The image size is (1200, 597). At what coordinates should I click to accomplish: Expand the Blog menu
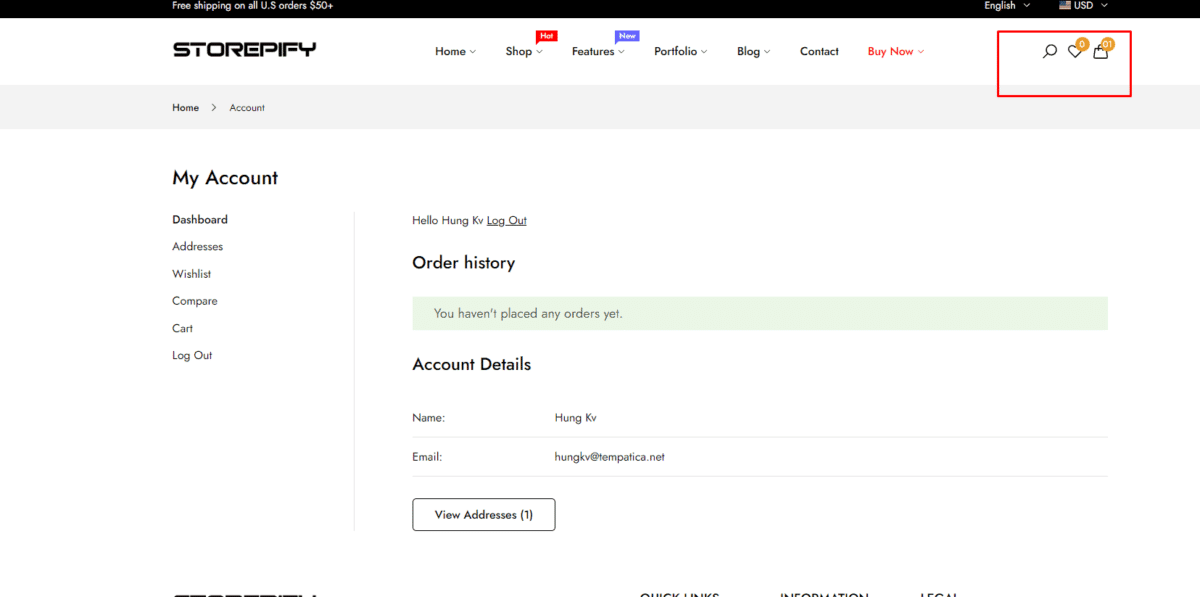[752, 52]
